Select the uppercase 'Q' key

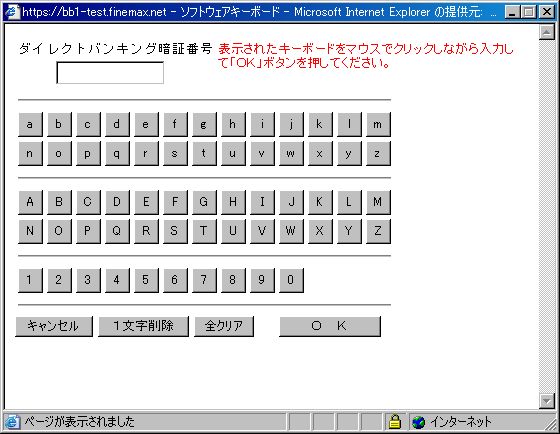pyautogui.click(x=117, y=231)
